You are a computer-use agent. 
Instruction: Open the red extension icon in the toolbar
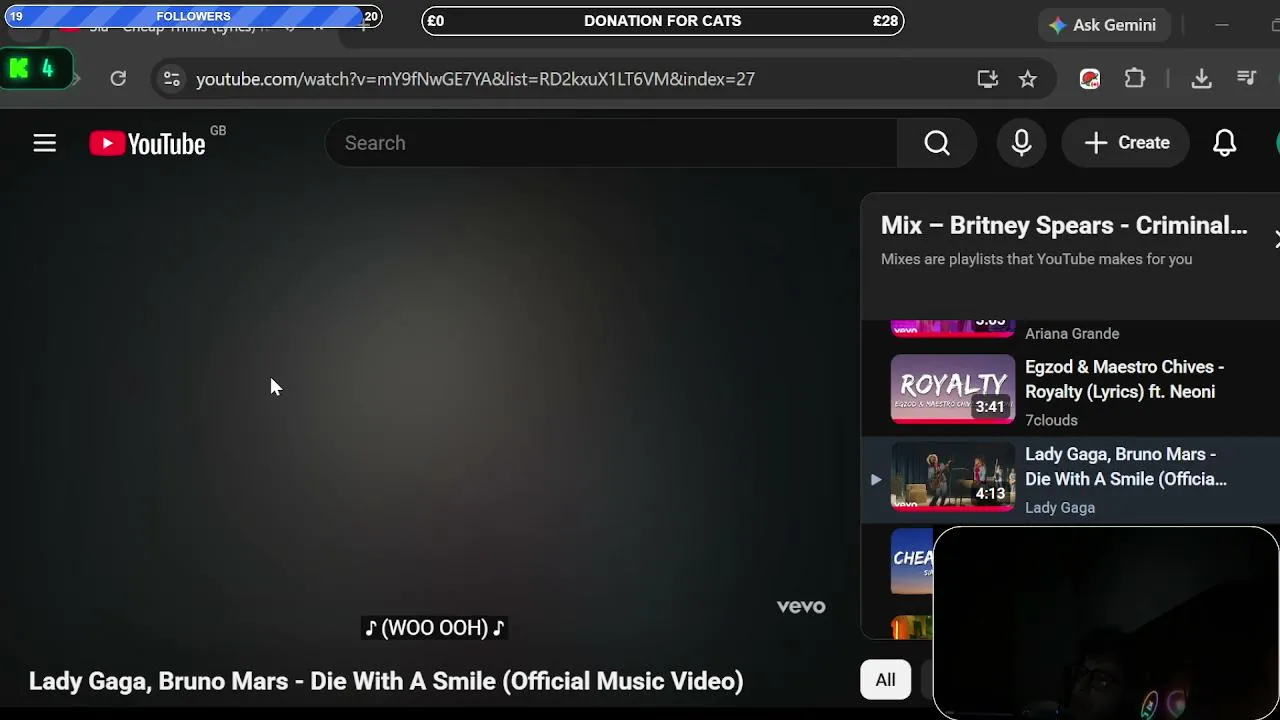click(x=1090, y=79)
